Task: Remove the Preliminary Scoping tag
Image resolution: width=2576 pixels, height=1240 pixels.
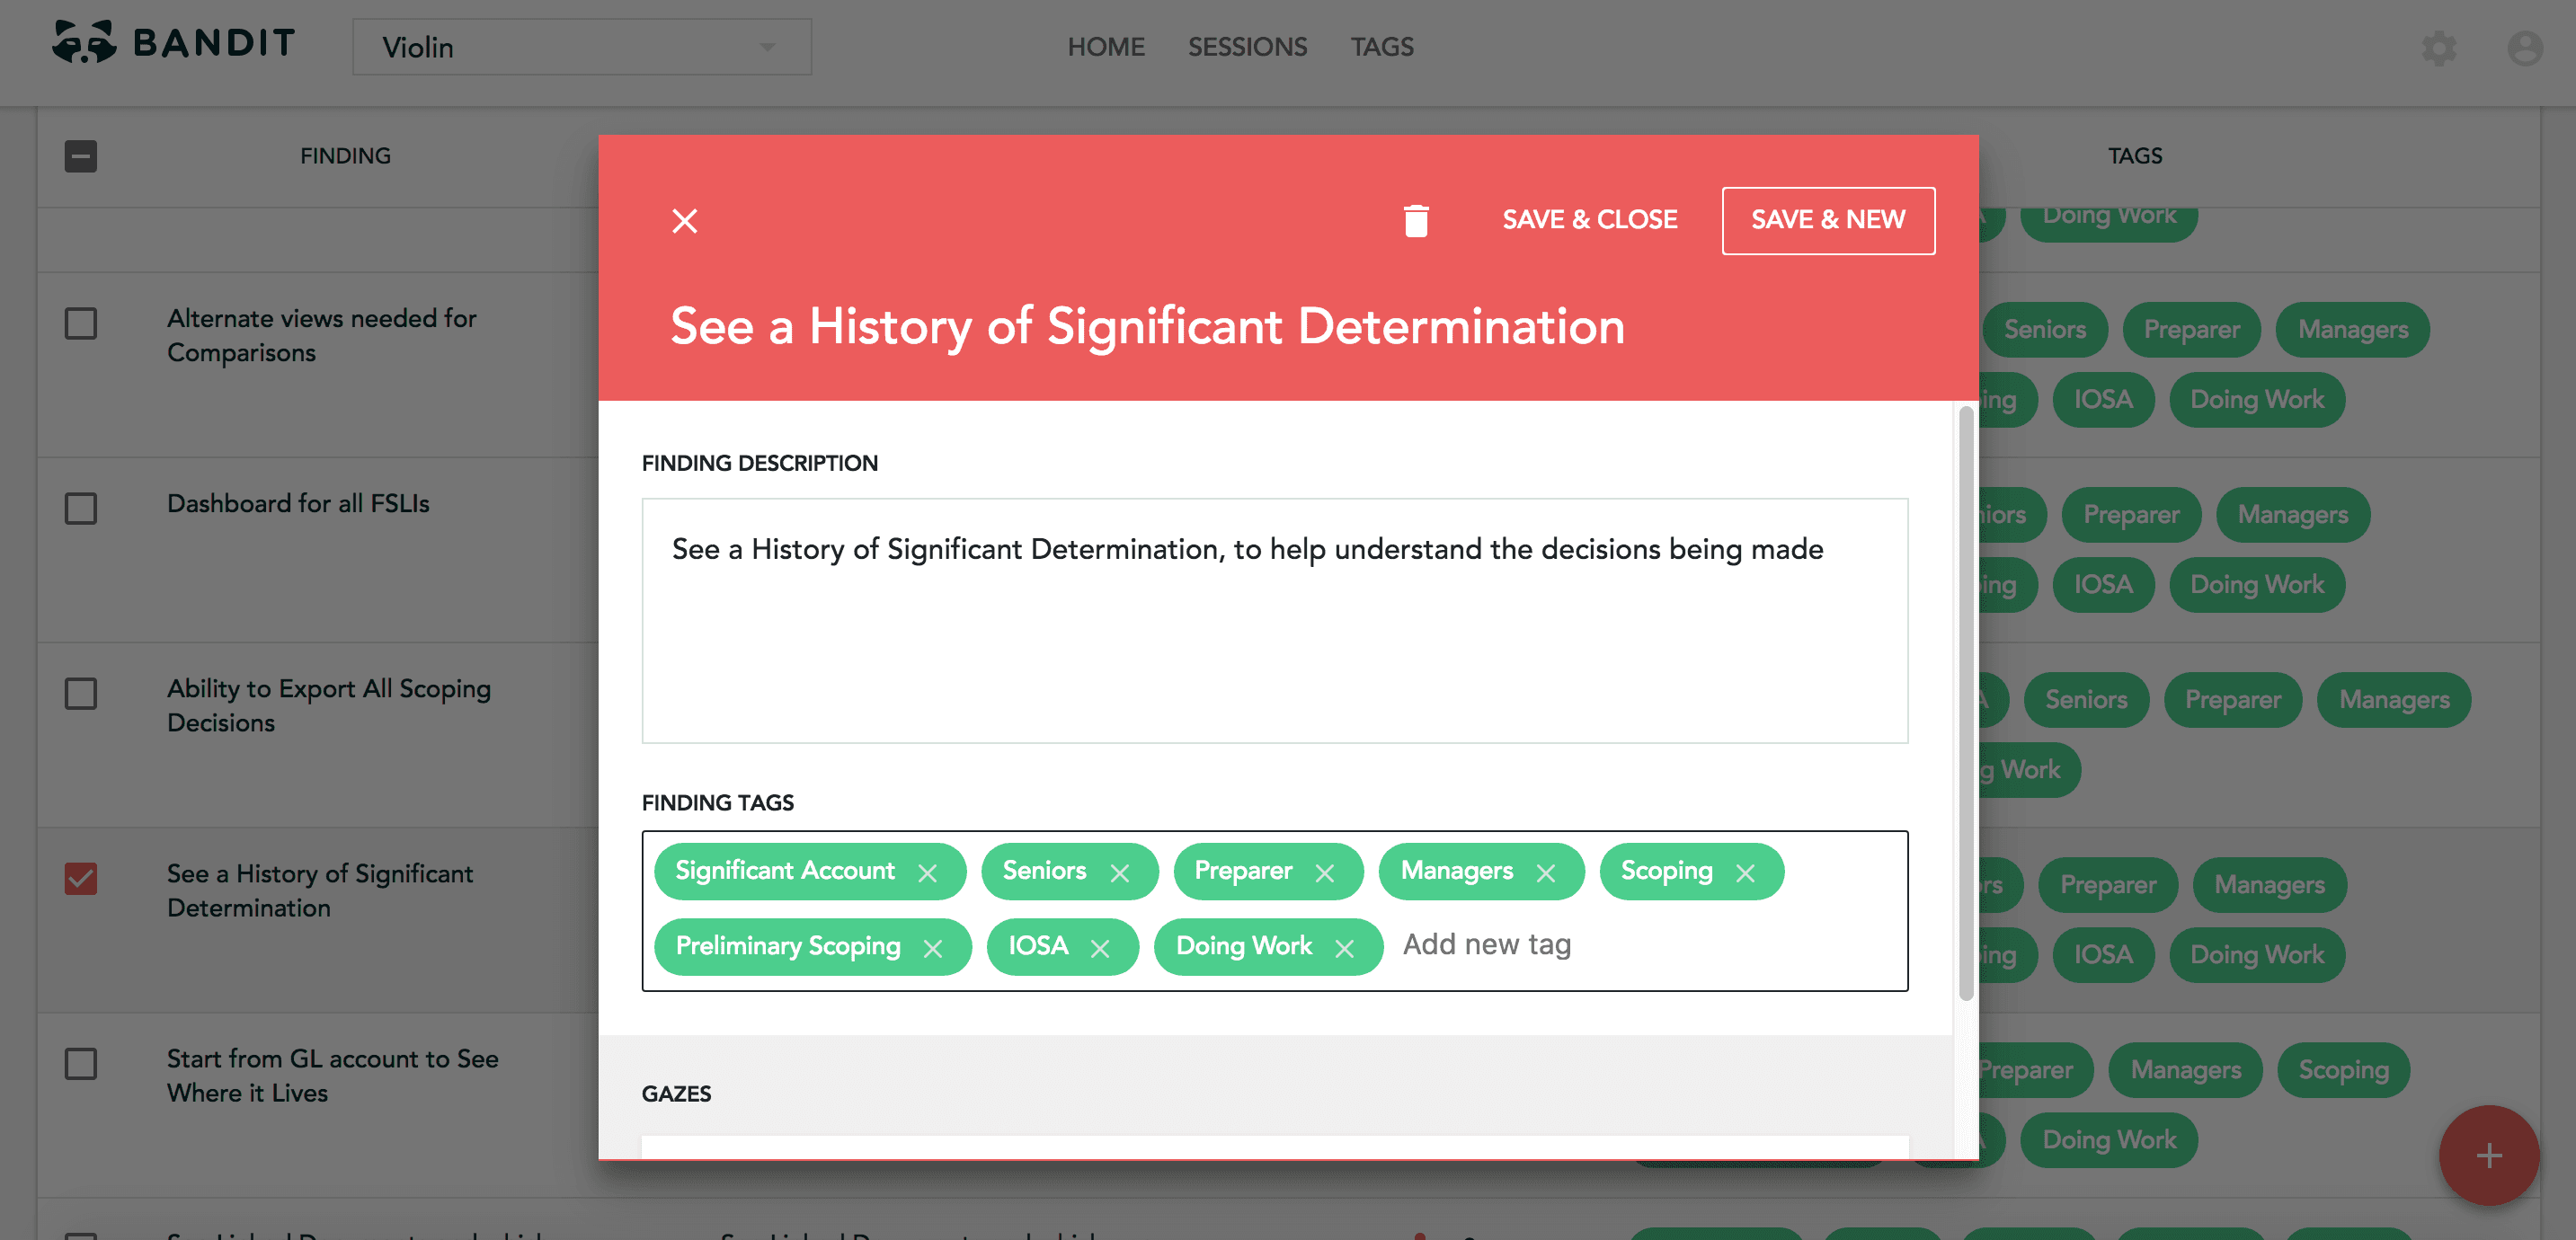Action: tap(933, 948)
